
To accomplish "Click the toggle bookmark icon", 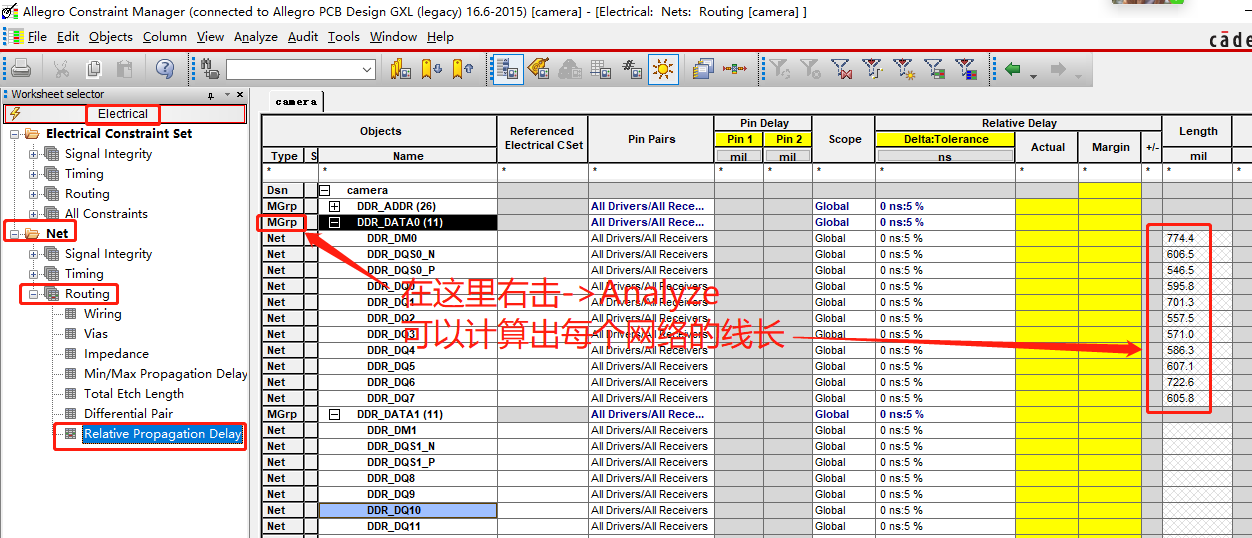I will pos(401,69).
